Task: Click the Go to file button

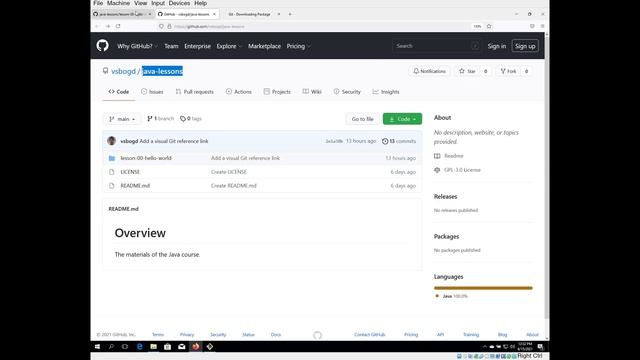Action: (x=362, y=119)
